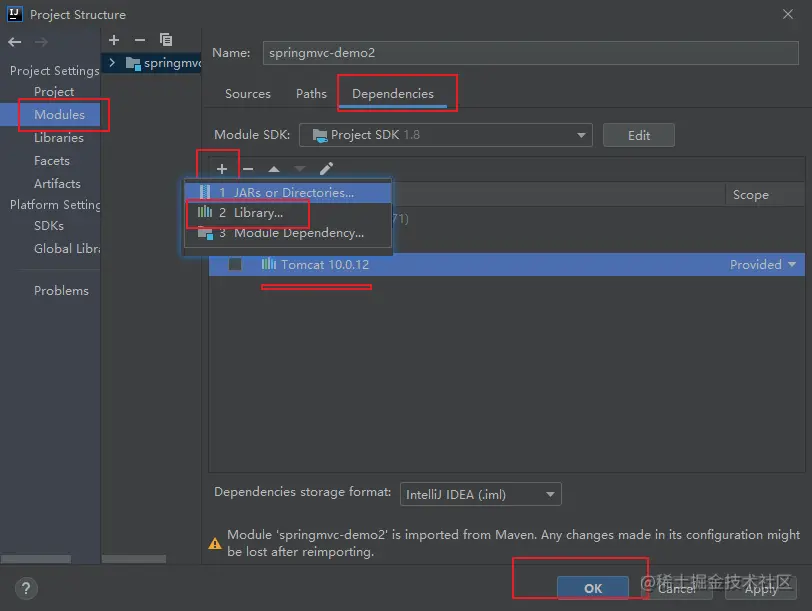Select Libraries in Project Settings
812x611 pixels.
pos(59,138)
